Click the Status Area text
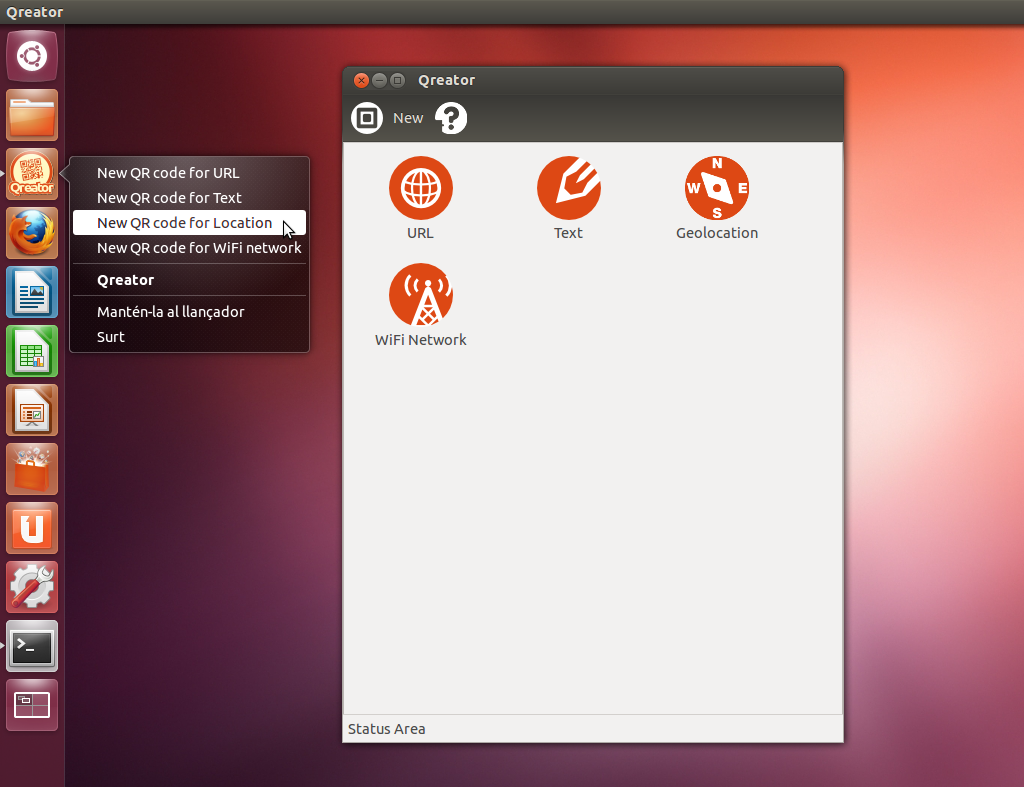Screen dimensions: 1024x787 pos(387,729)
